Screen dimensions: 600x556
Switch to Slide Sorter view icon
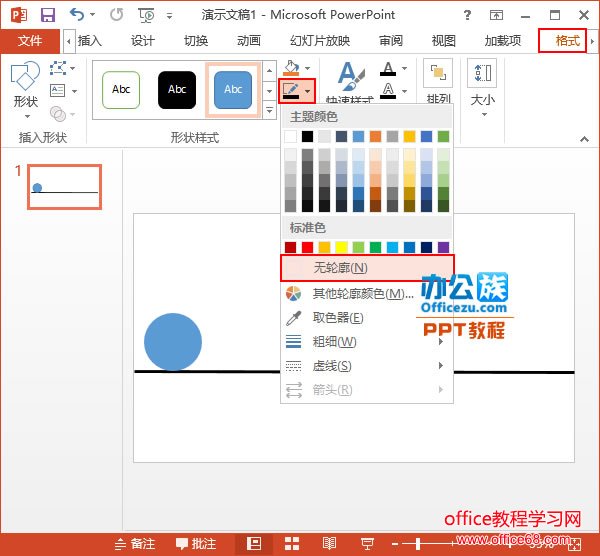[x=292, y=543]
